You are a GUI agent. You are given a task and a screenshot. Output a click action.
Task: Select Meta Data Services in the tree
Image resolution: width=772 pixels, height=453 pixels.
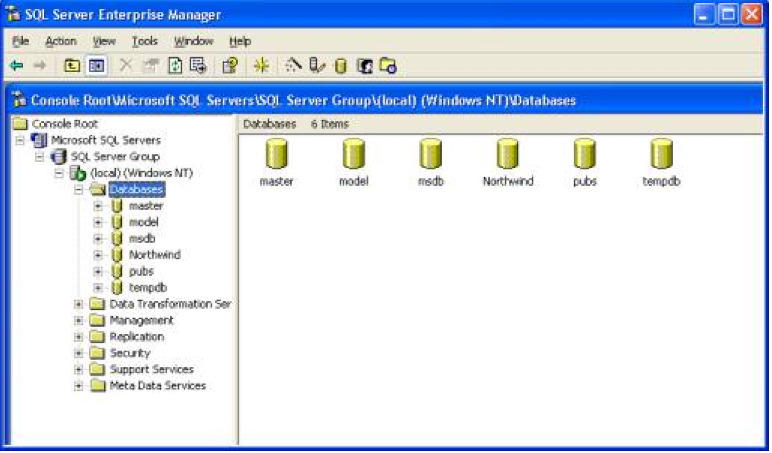(x=157, y=385)
